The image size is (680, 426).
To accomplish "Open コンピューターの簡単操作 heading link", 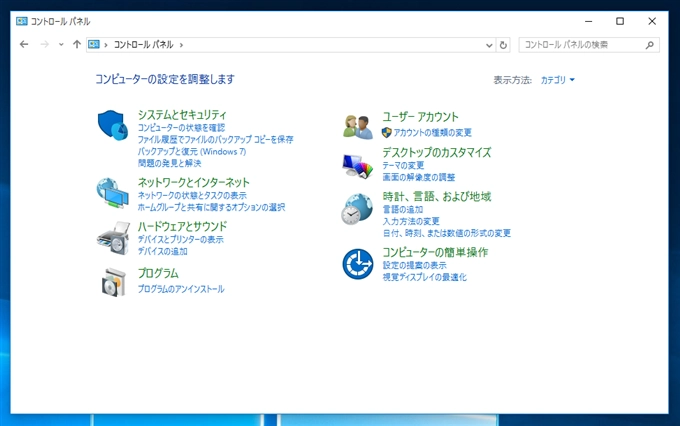I will pos(435,252).
